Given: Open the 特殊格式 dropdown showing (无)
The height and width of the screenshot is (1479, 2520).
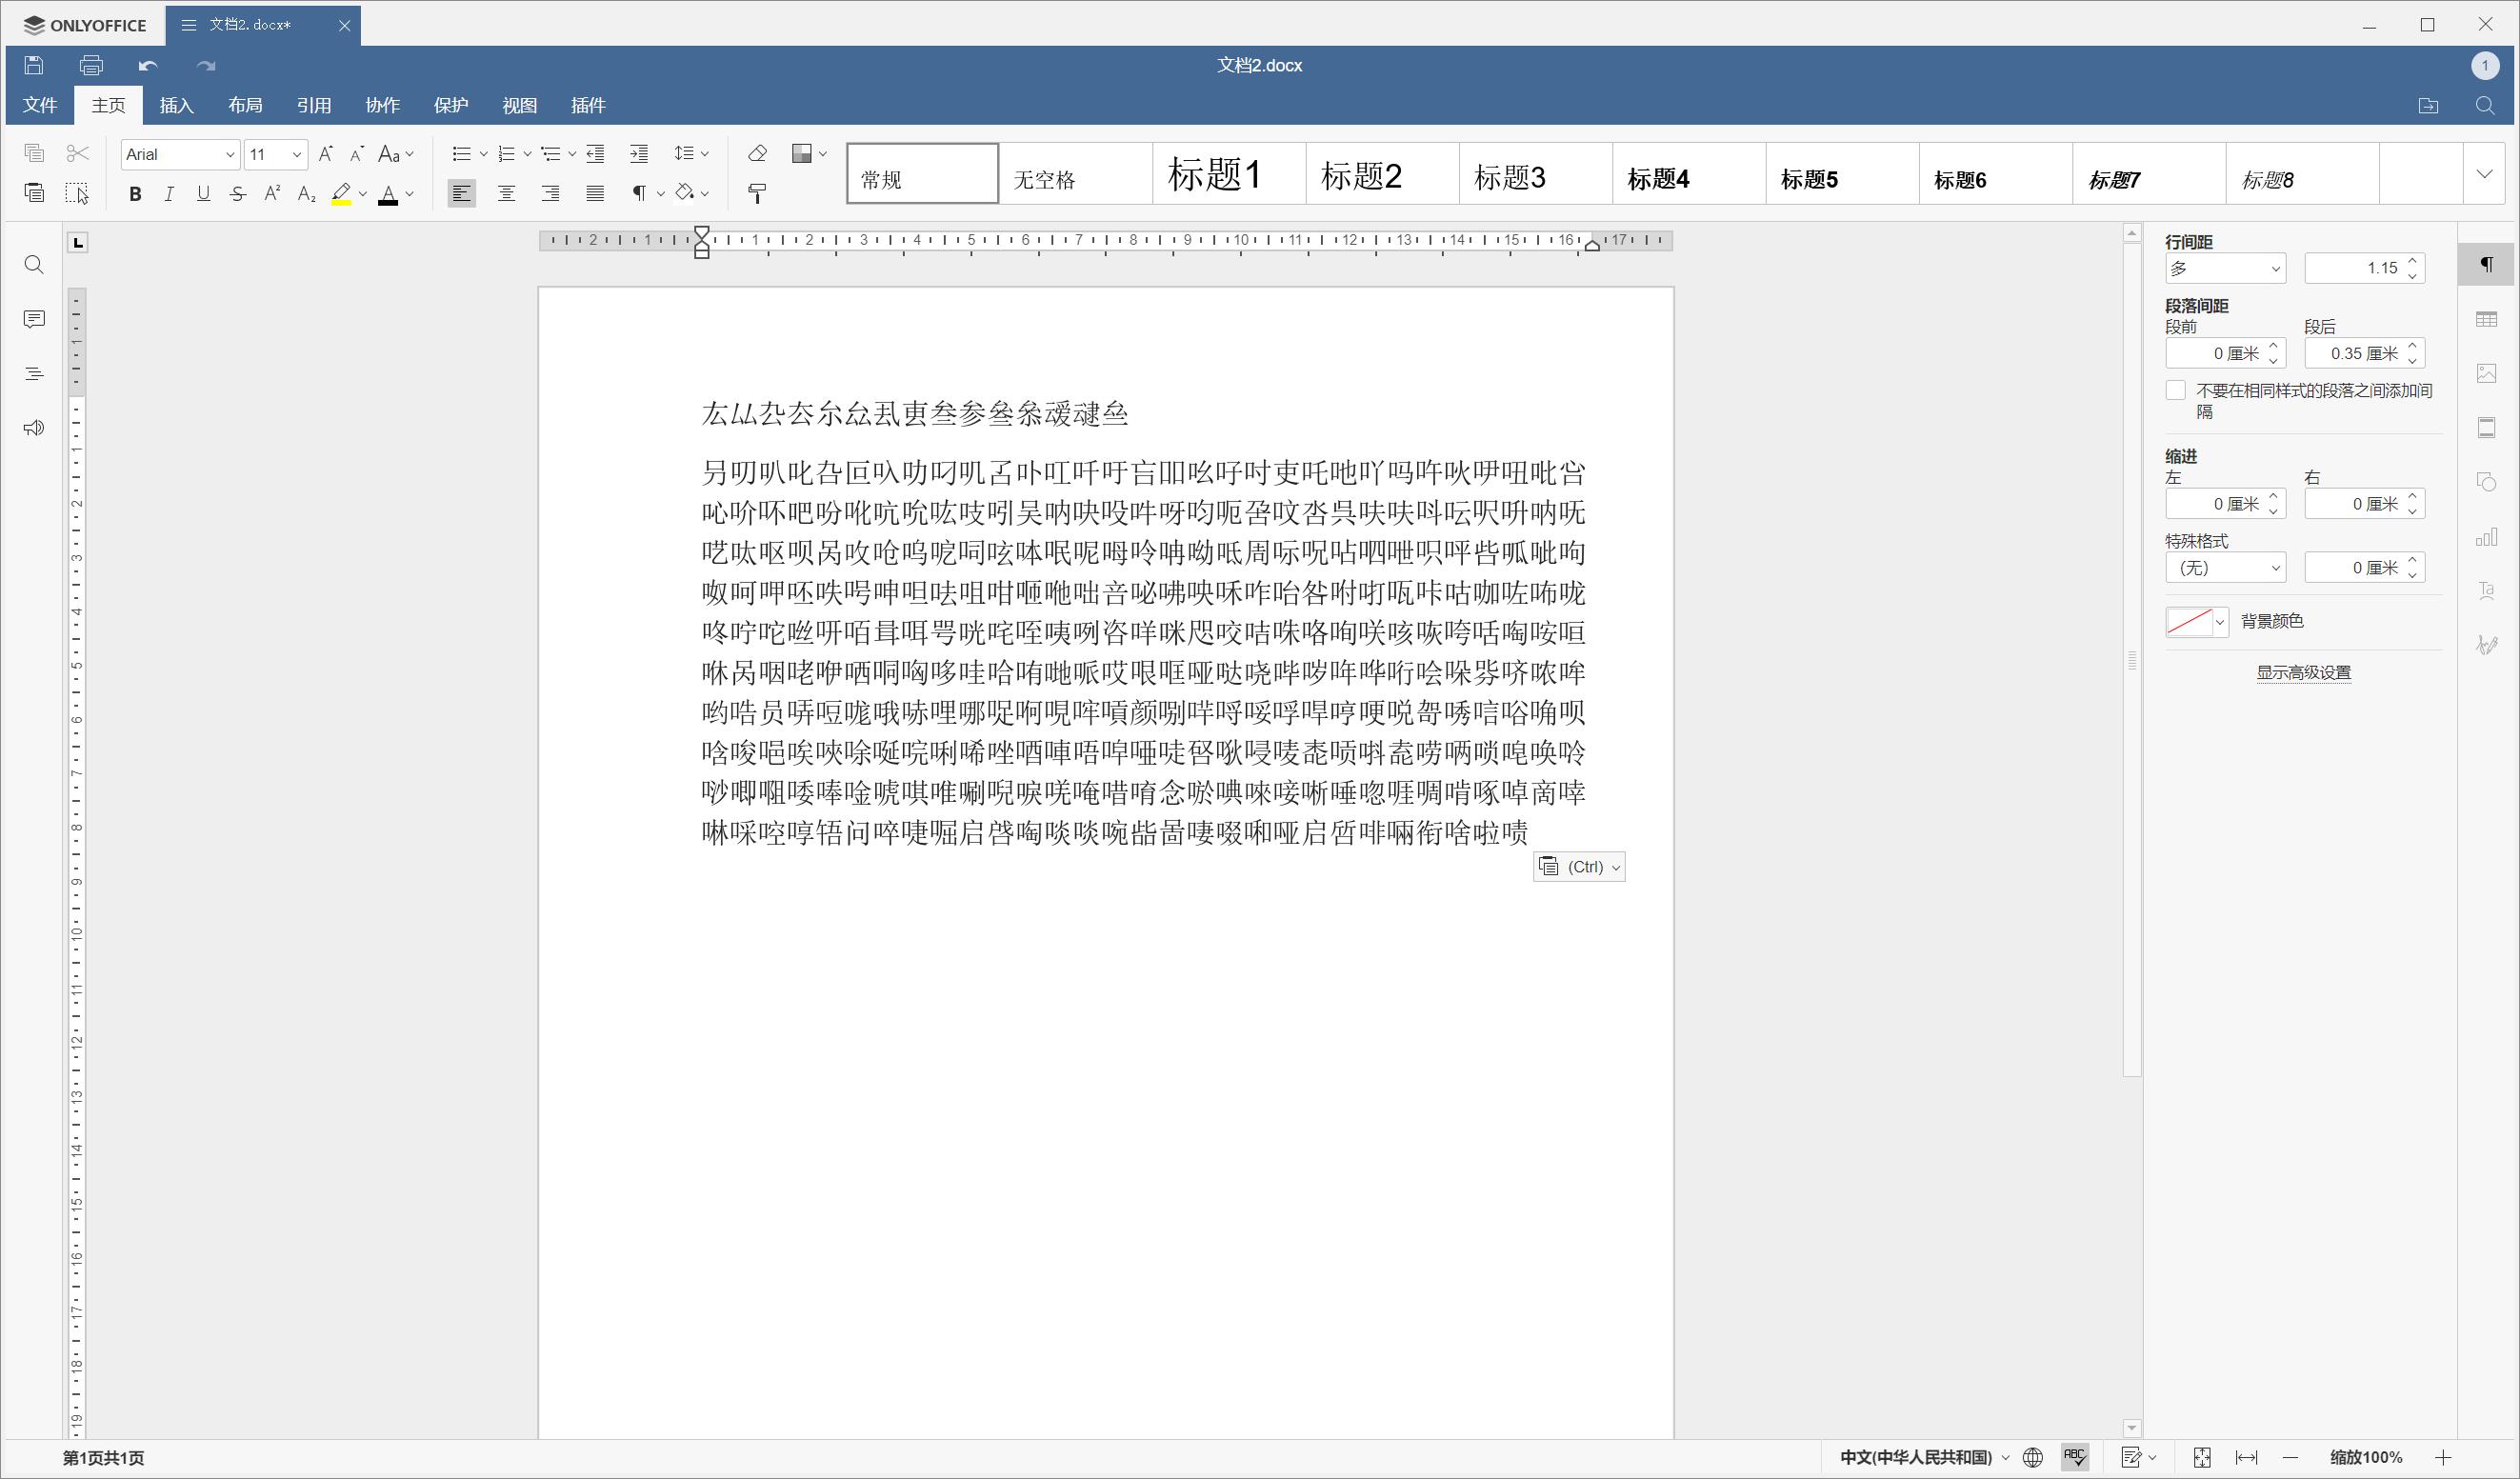Looking at the screenshot, I should click(2225, 567).
